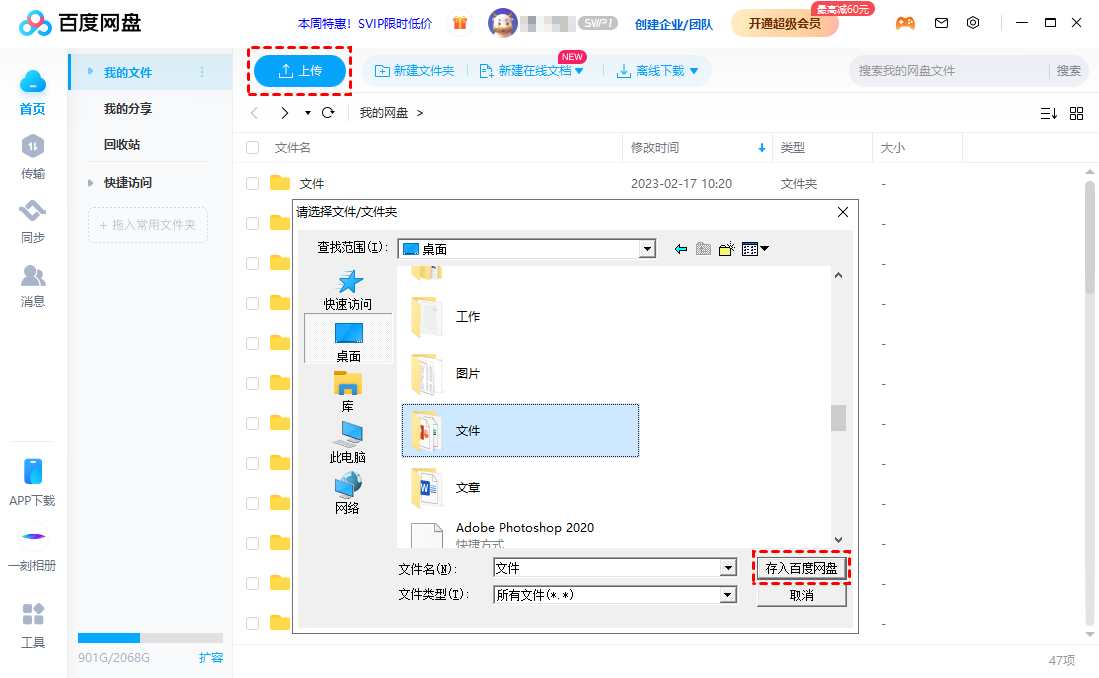Select 快速访问 in dialog places bar
This screenshot has height=678, width=1099.
tap(348, 290)
